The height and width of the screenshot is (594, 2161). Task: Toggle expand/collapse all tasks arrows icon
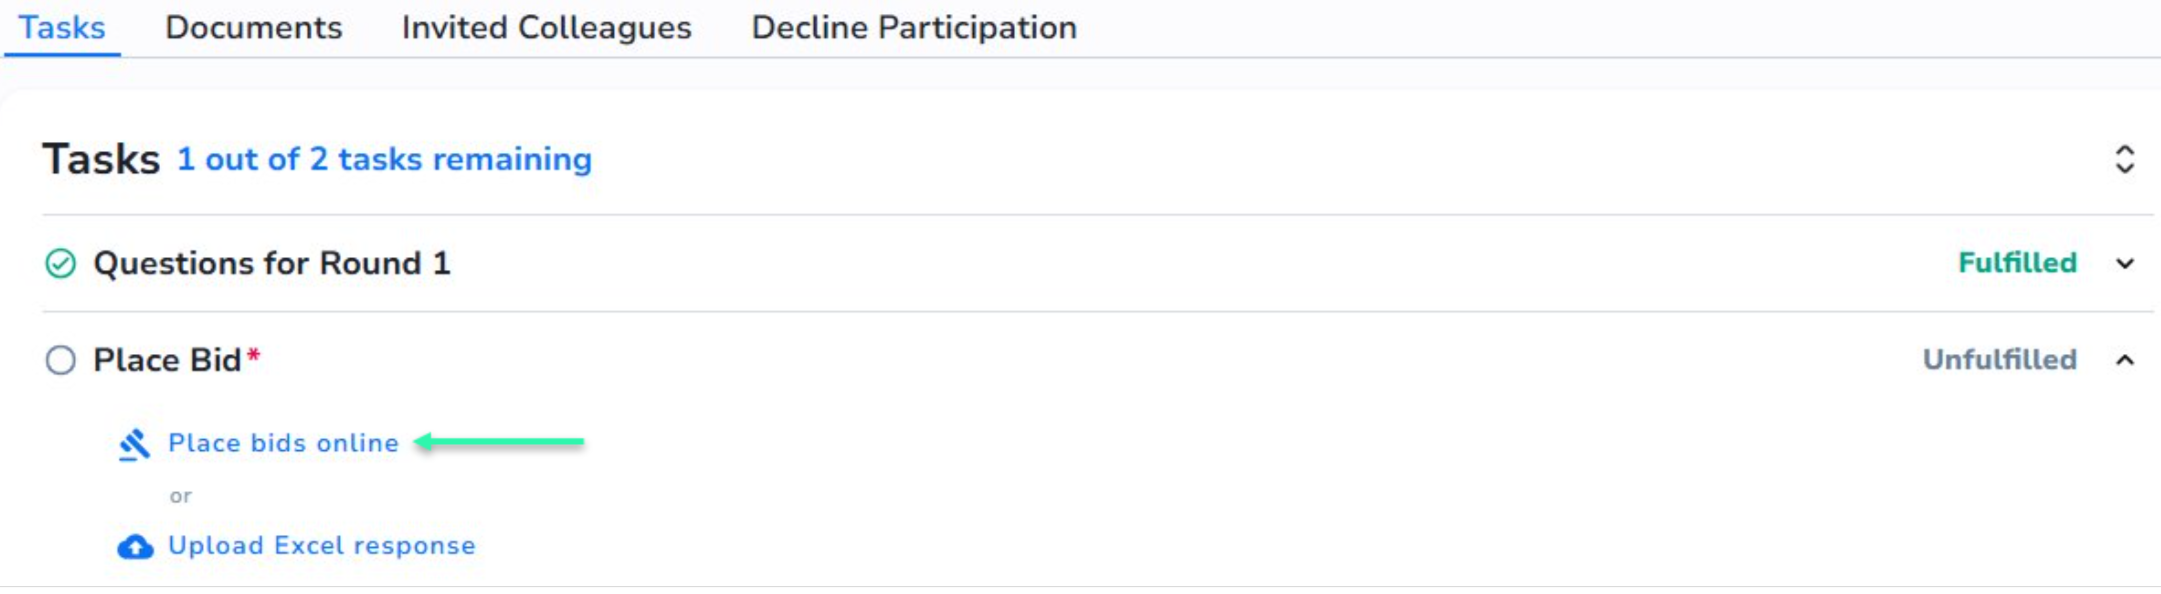[x=2124, y=159]
